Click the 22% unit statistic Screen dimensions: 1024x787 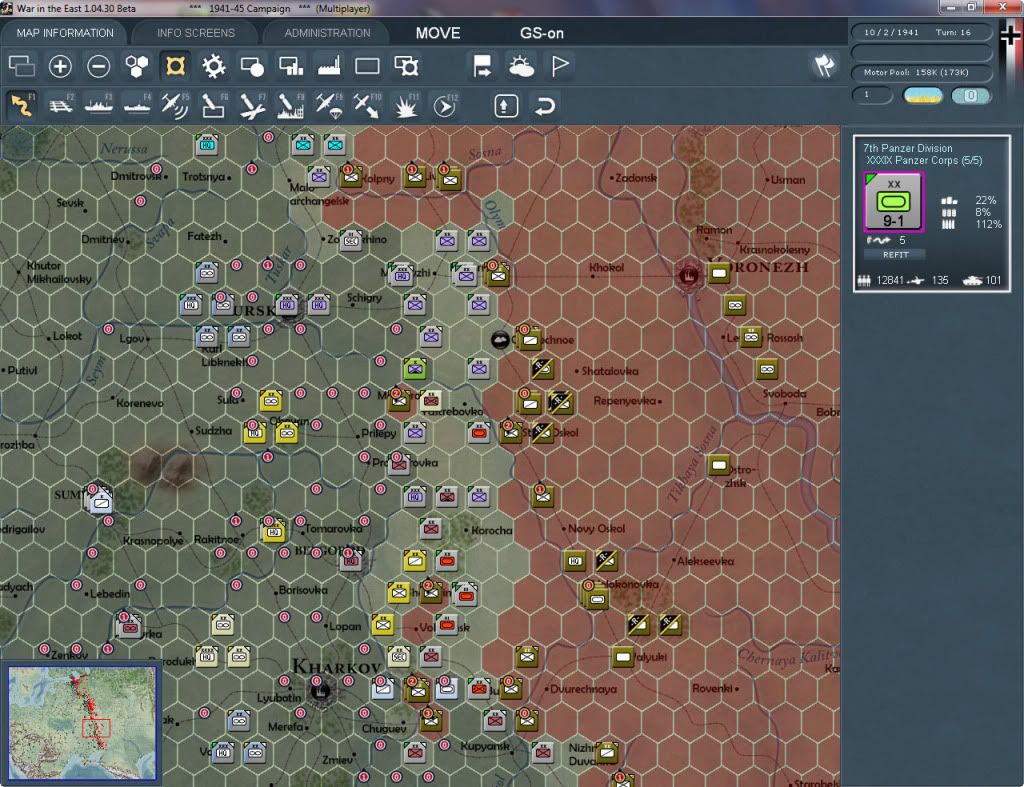pos(985,200)
